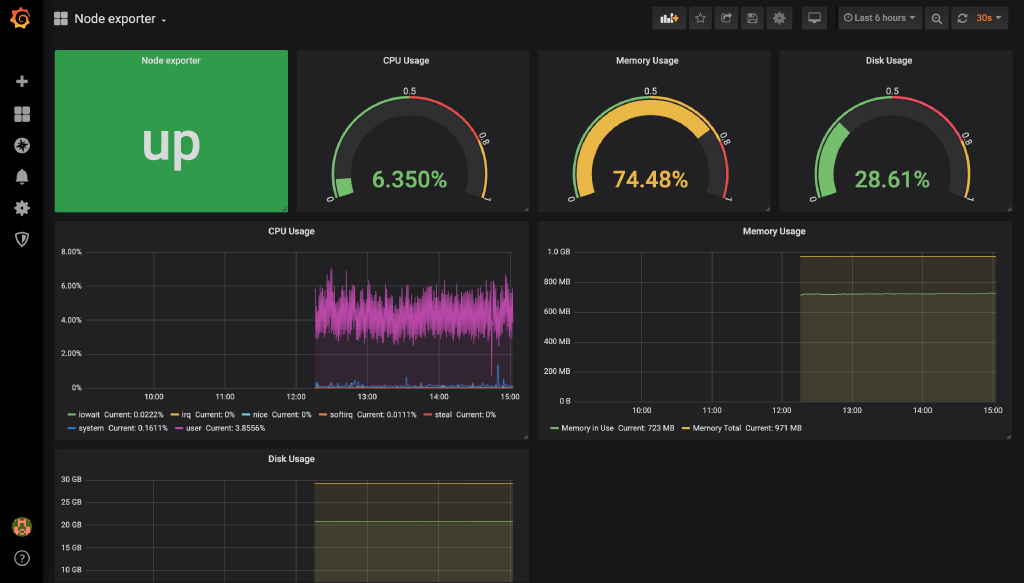Toggle the iowait series in CPU legend
The height and width of the screenshot is (583, 1024).
tap(89, 414)
